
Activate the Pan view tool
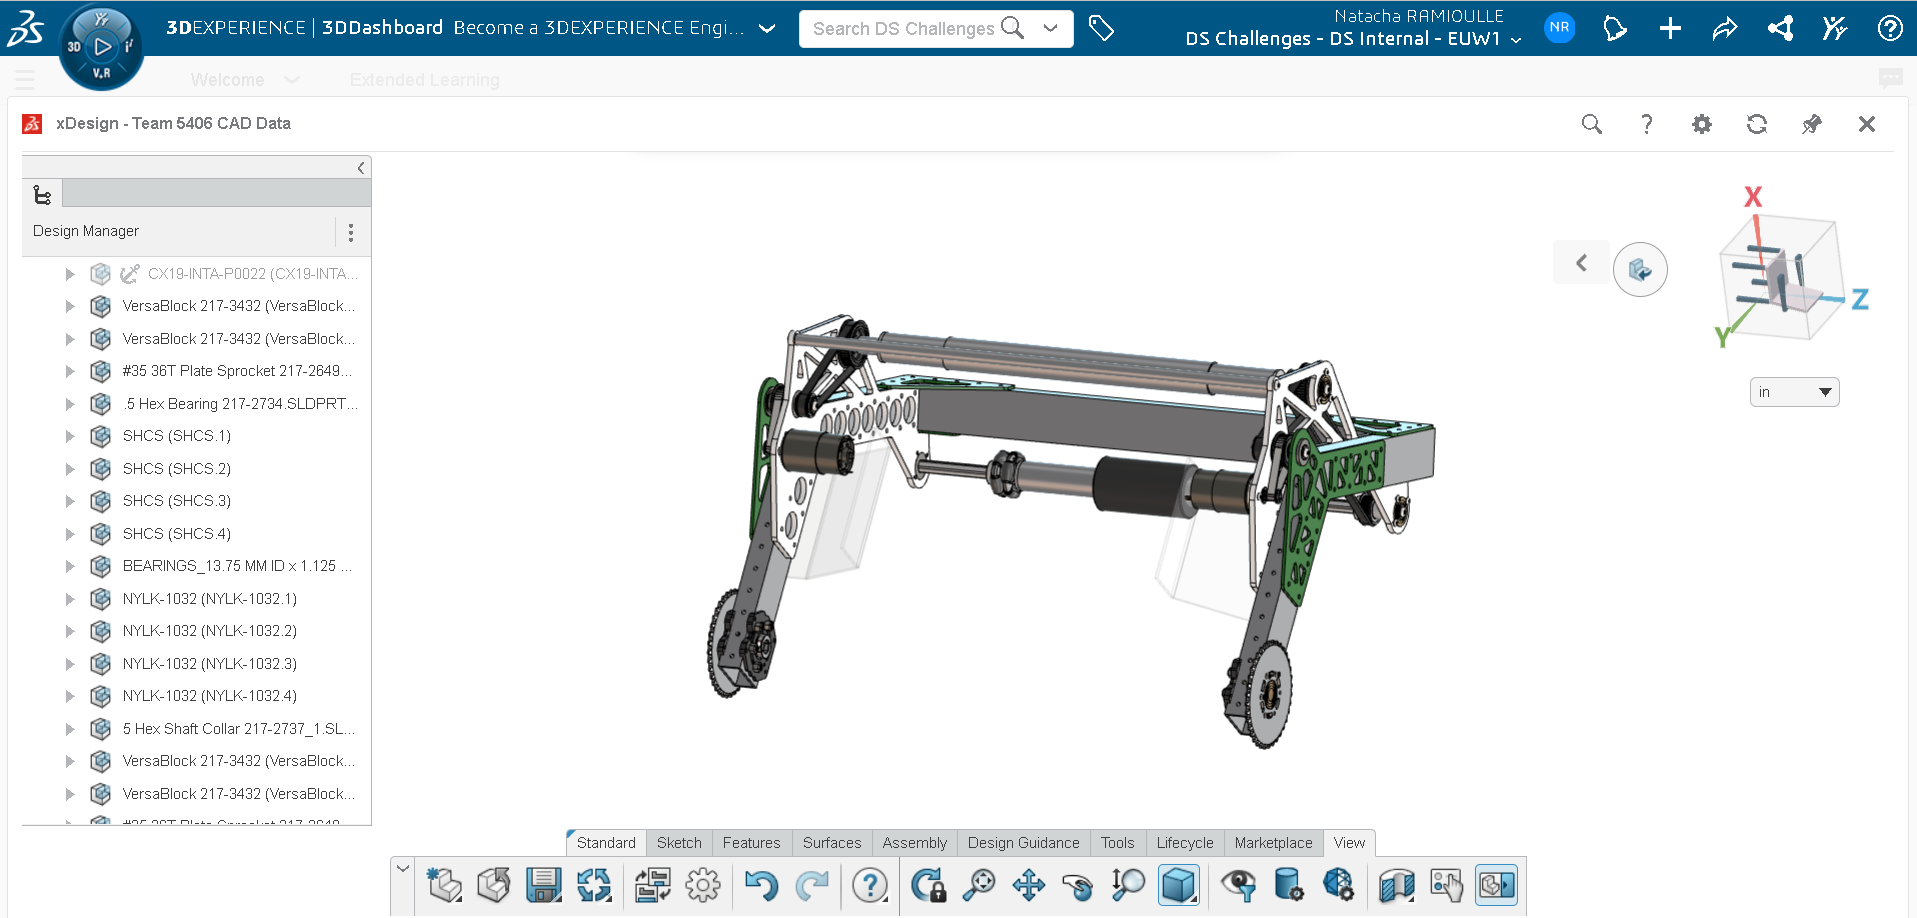coord(1029,885)
